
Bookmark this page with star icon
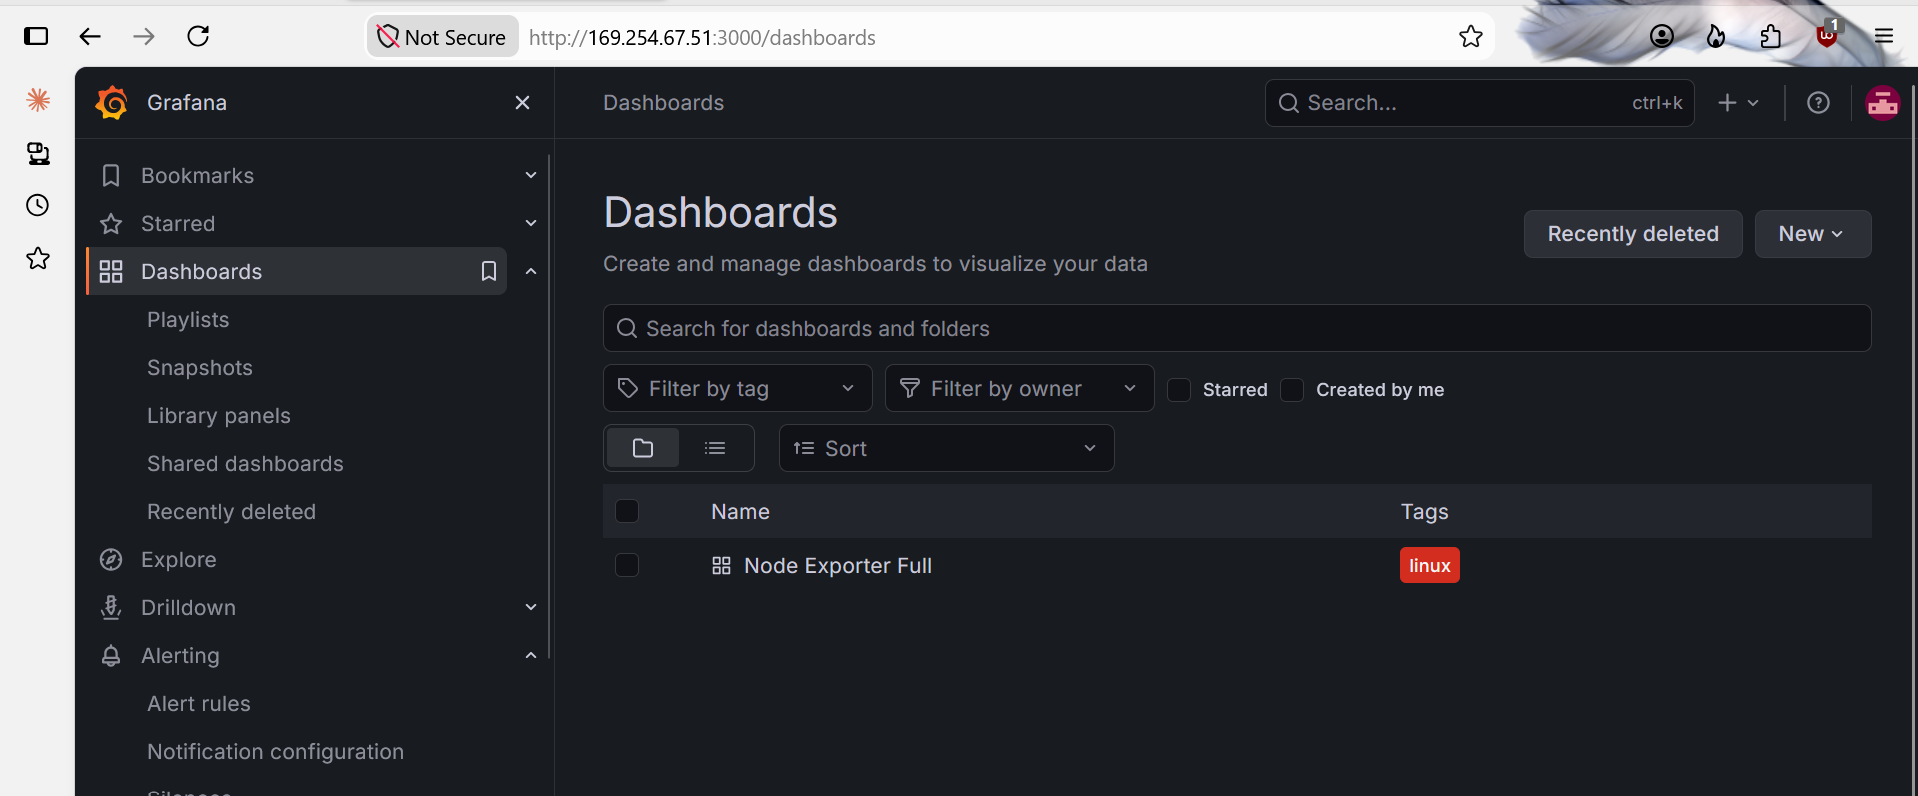tap(1470, 37)
